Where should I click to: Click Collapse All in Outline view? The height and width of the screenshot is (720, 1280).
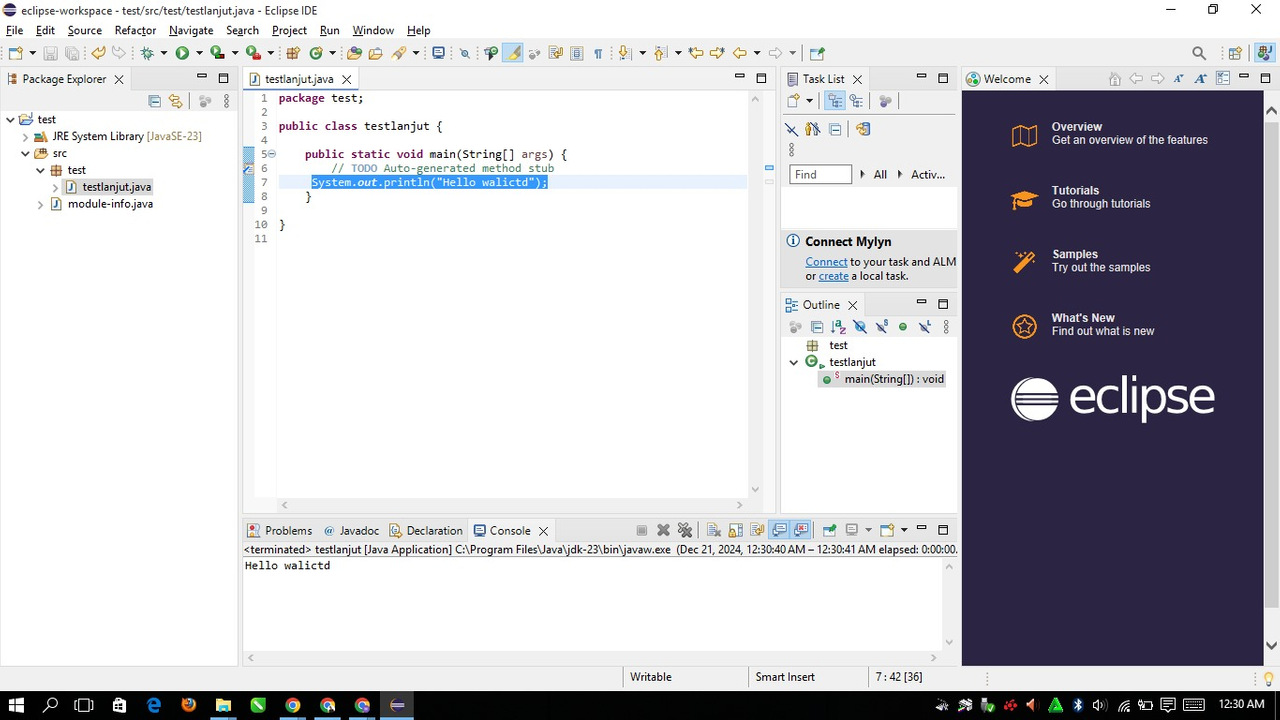click(x=816, y=327)
